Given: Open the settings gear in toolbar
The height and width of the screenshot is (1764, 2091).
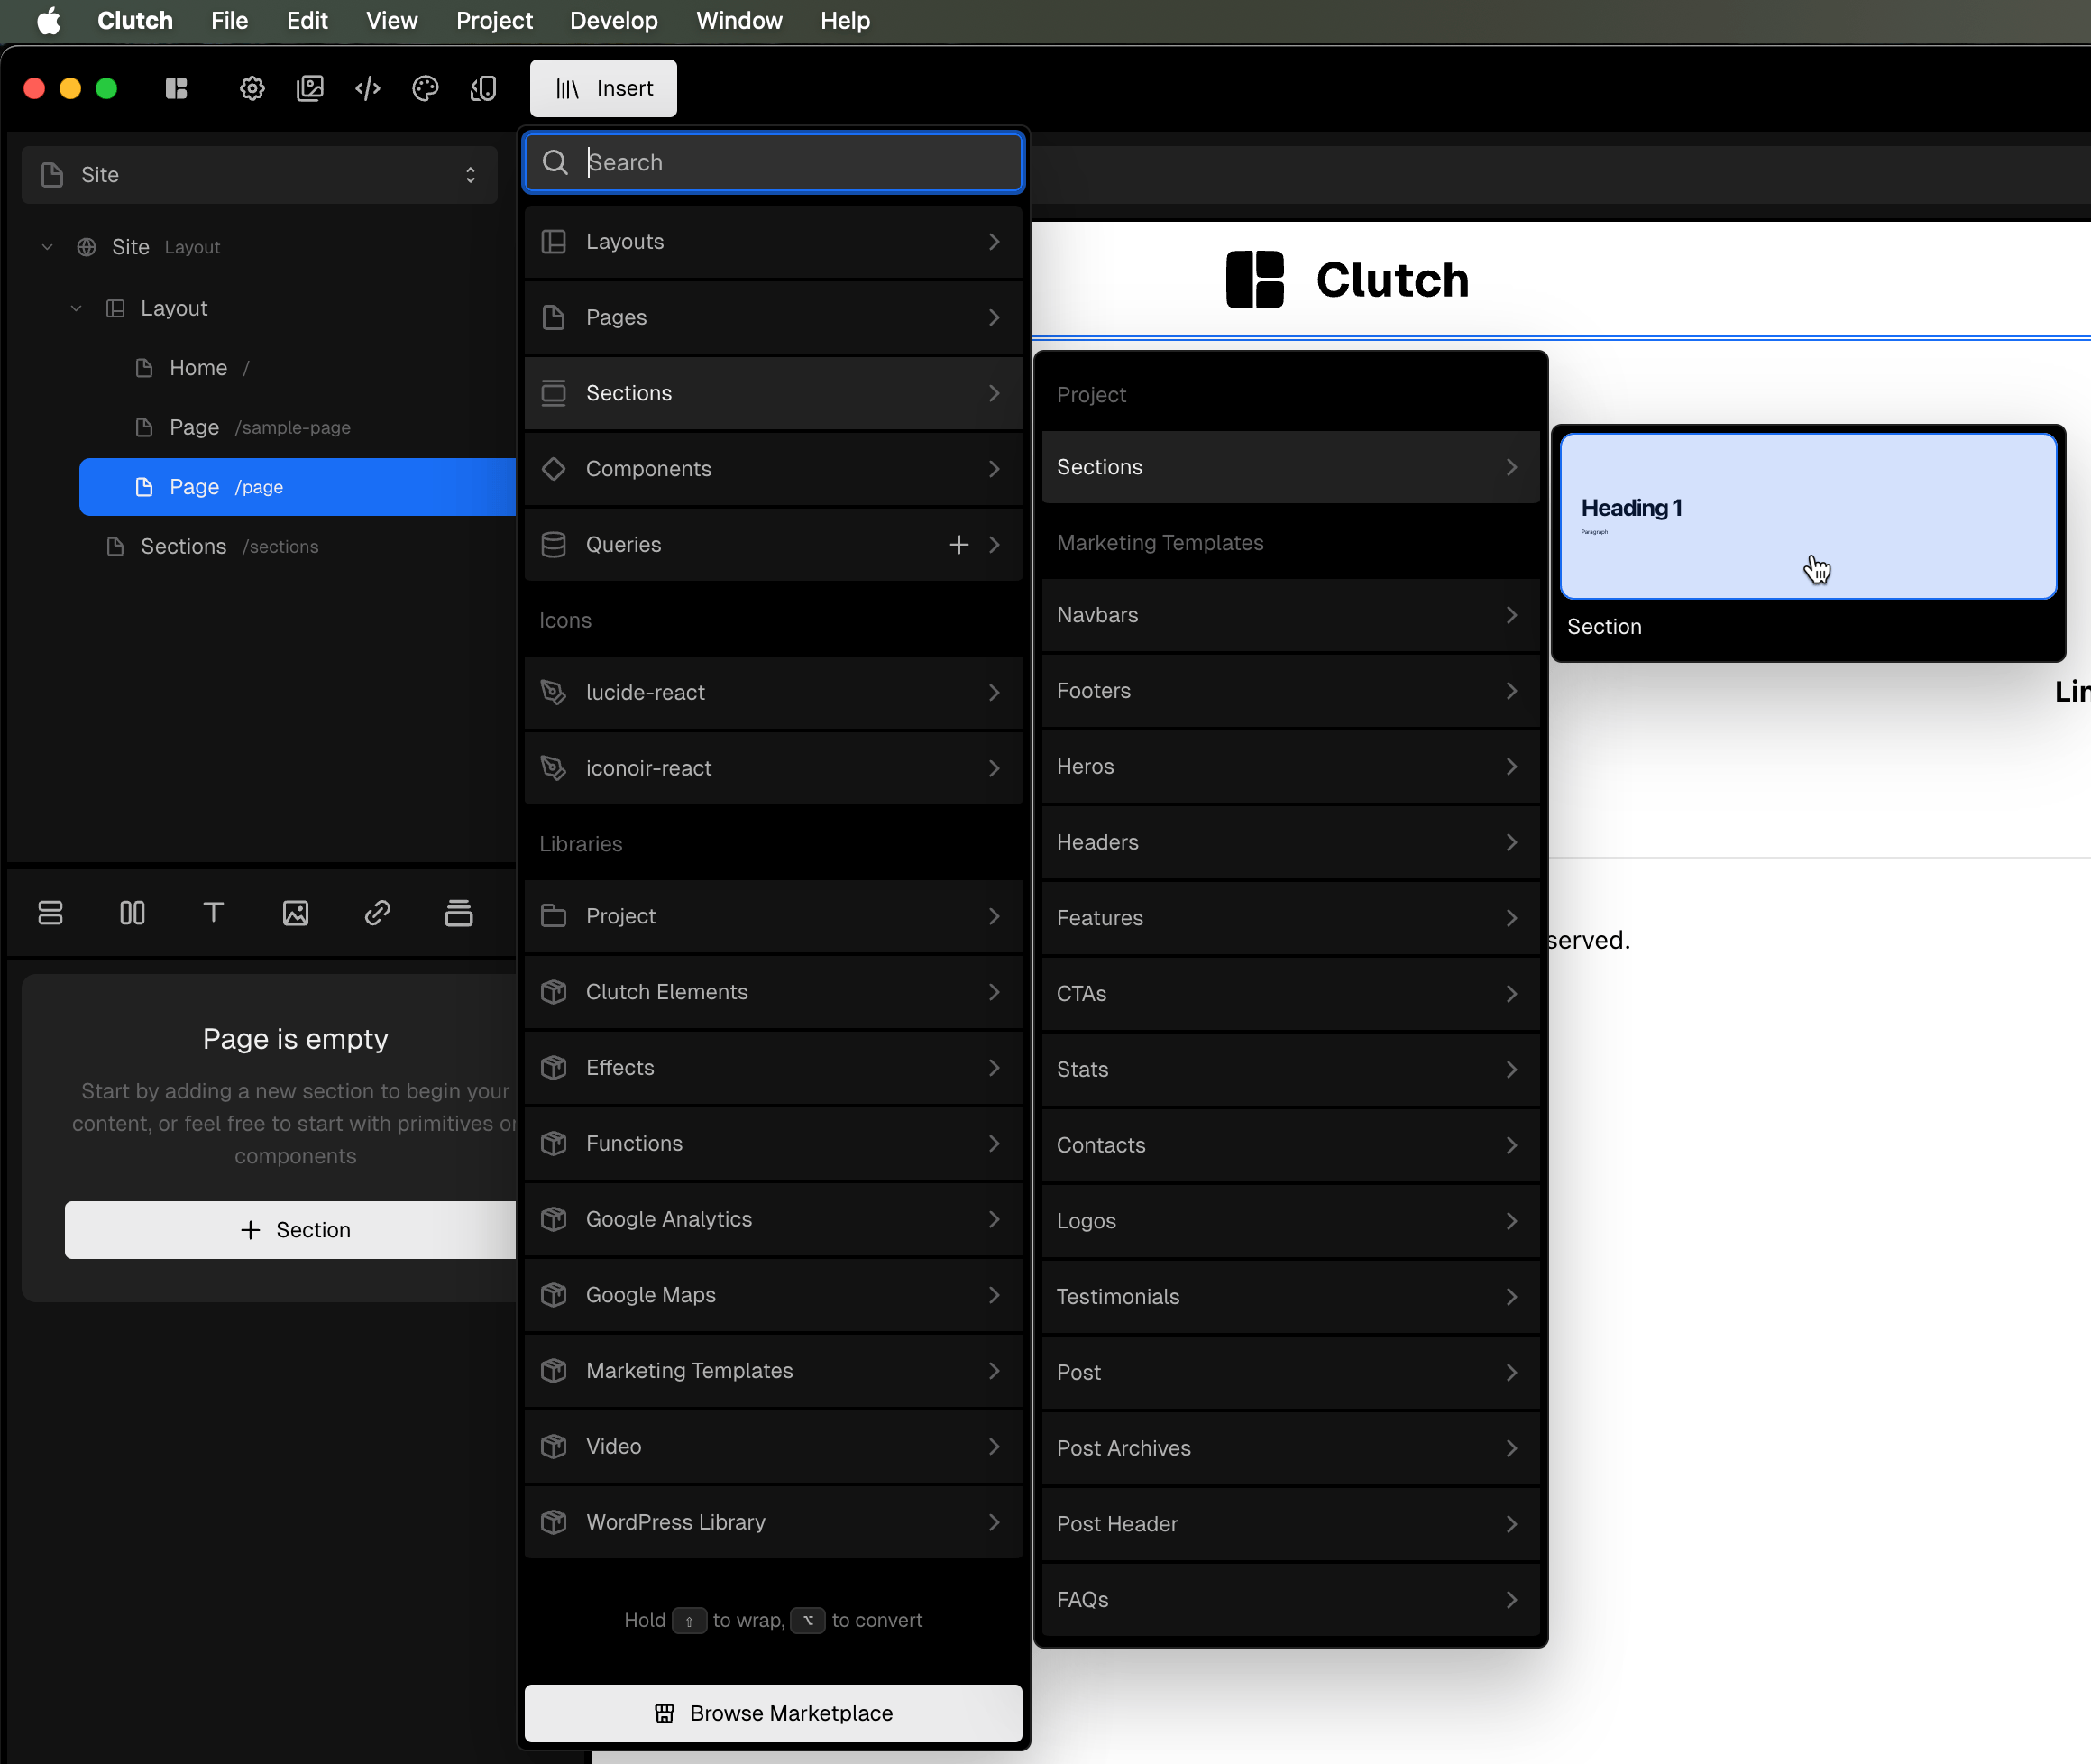Looking at the screenshot, I should click(252, 88).
